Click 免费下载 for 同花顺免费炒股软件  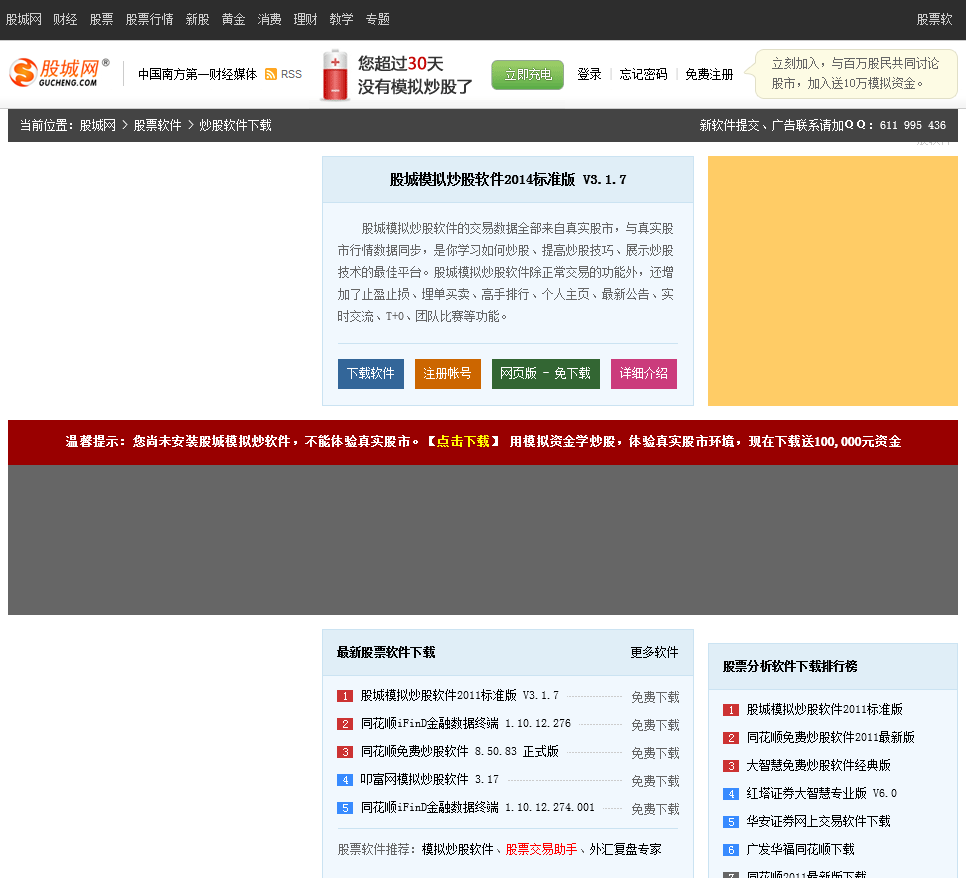coord(656,754)
